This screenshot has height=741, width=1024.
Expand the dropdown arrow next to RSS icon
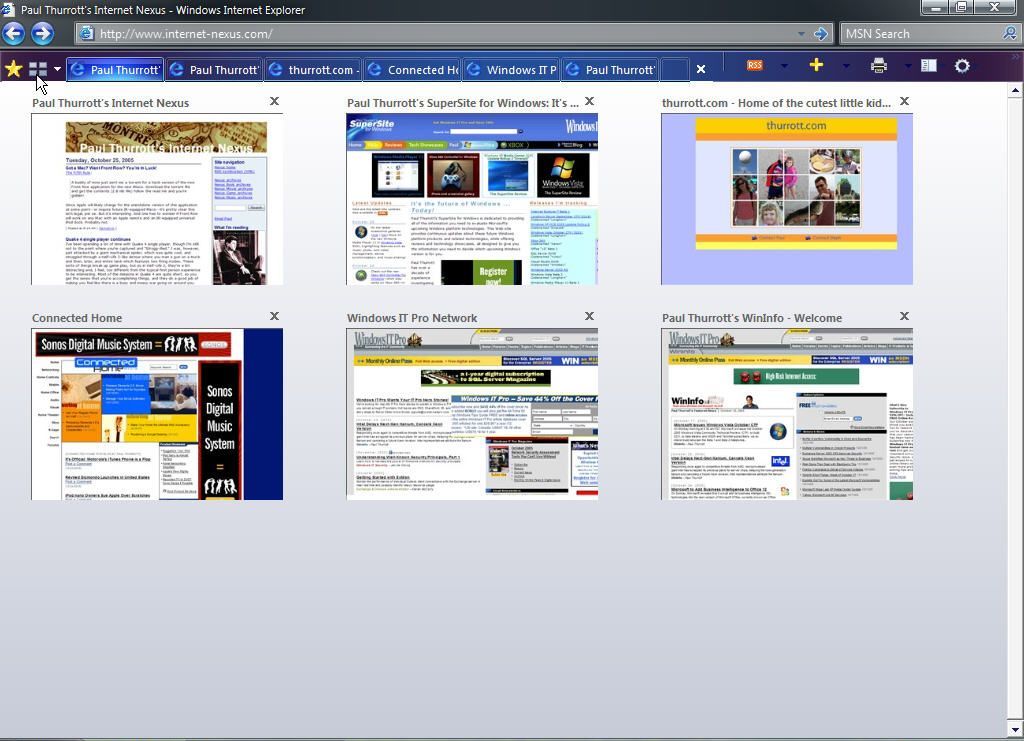(784, 65)
